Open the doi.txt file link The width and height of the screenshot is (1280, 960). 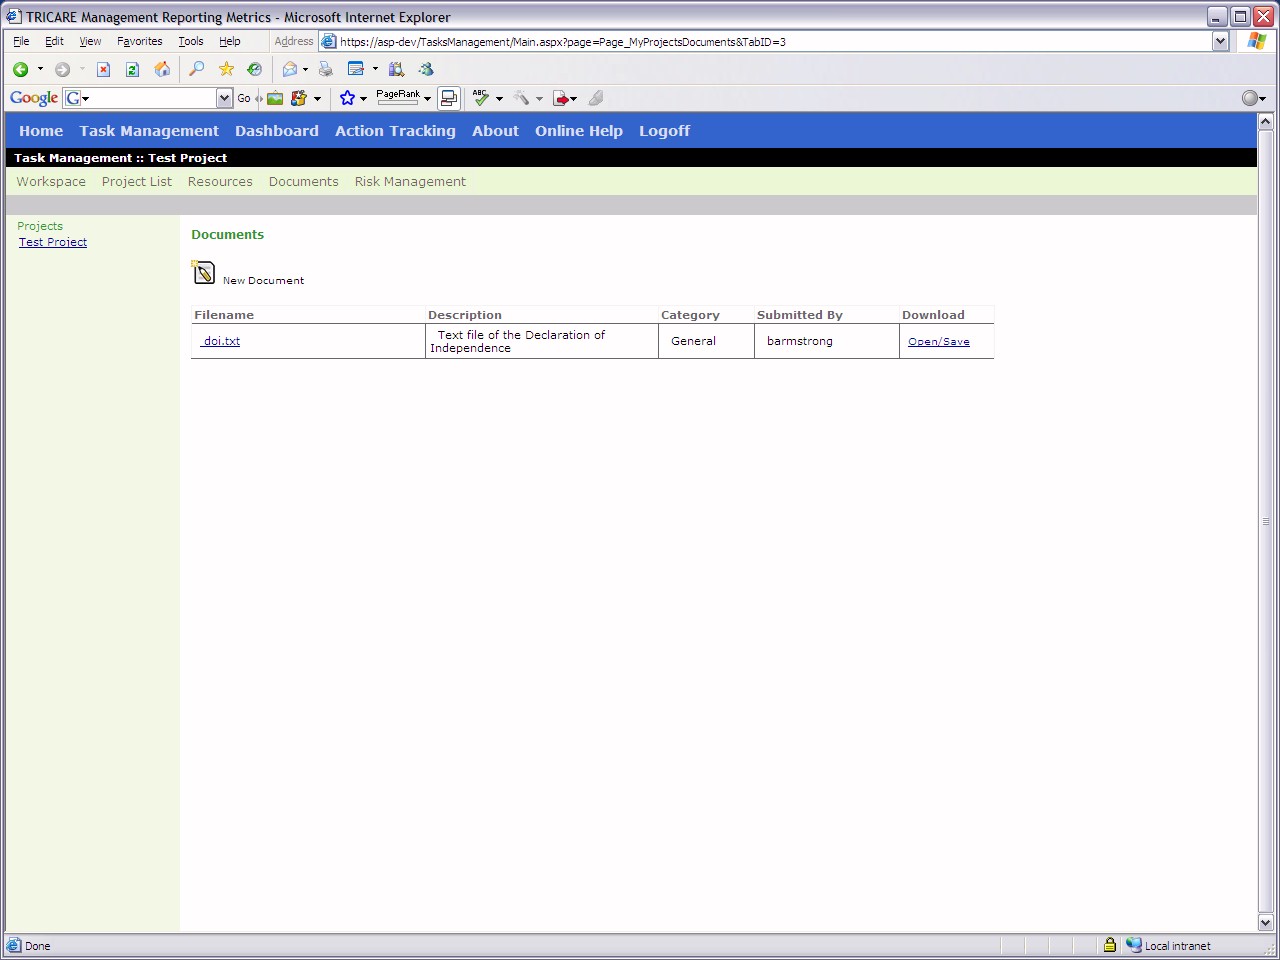pyautogui.click(x=221, y=341)
